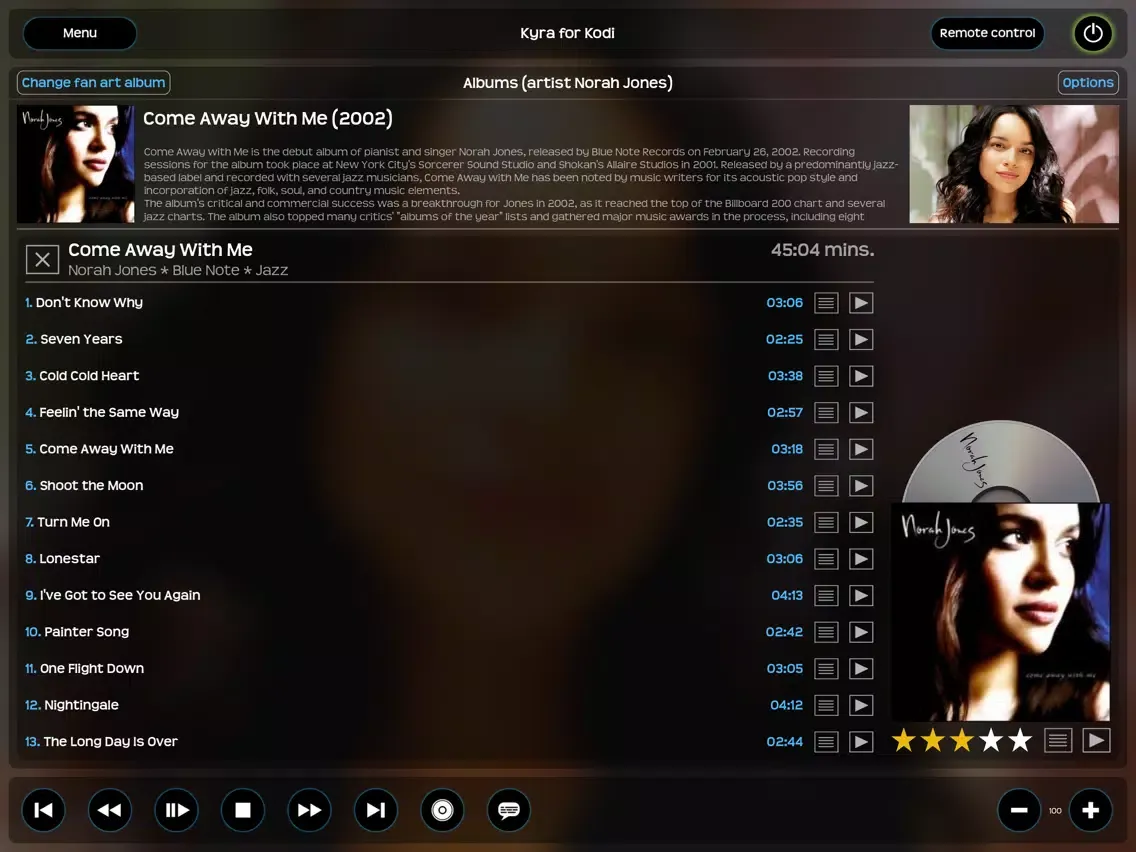The height and width of the screenshot is (852, 1136).
Task: Play I've Got to See You Again
Action: 861,596
